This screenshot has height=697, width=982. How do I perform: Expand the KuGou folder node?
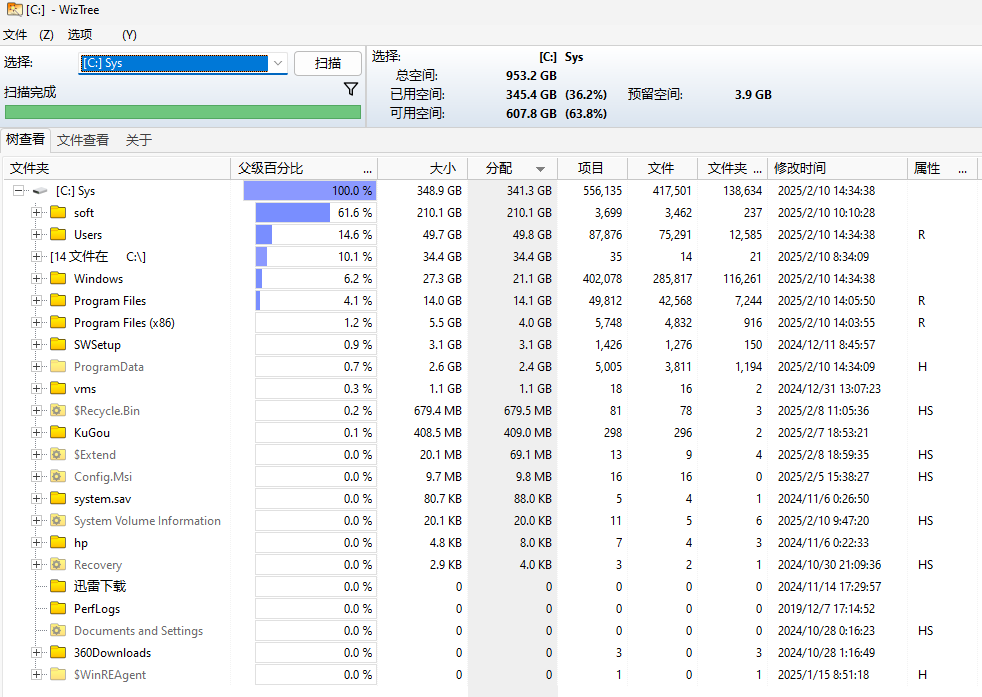[36, 432]
